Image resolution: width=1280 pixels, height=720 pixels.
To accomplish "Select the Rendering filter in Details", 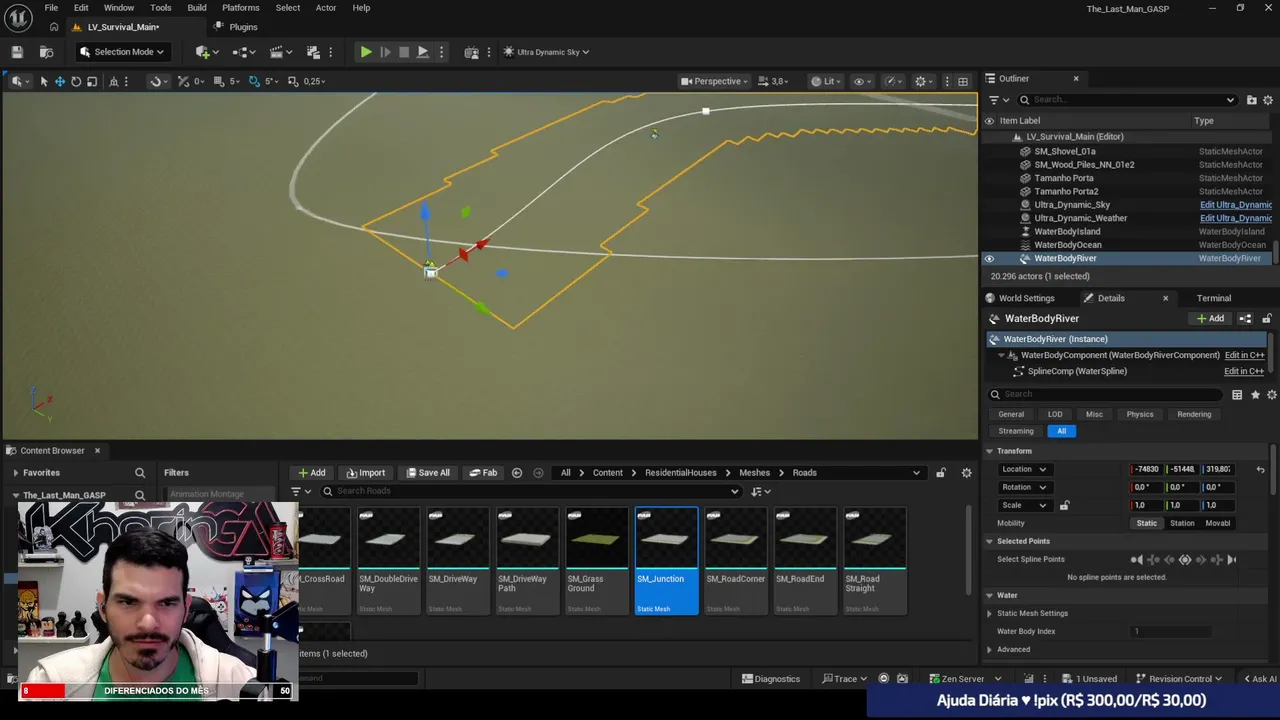I will click(x=1194, y=414).
